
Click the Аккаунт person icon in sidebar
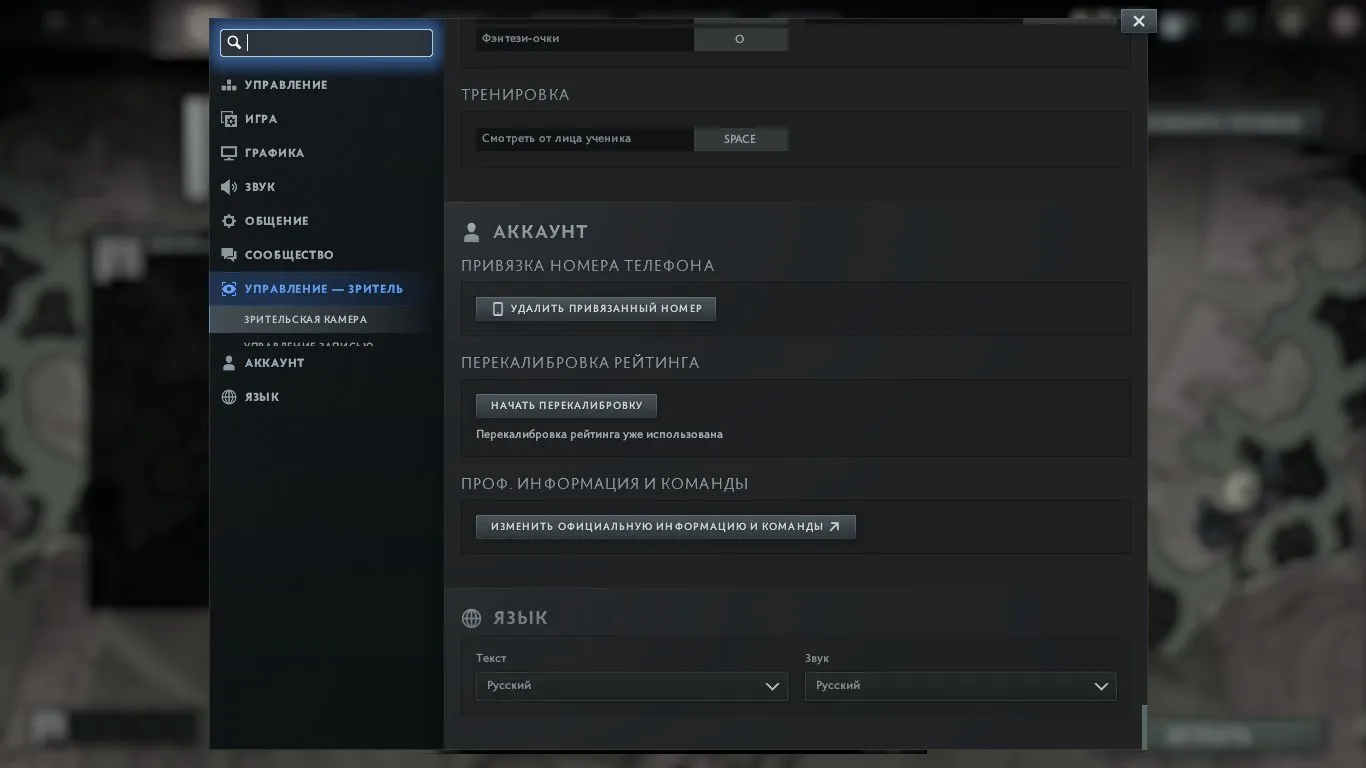point(229,363)
